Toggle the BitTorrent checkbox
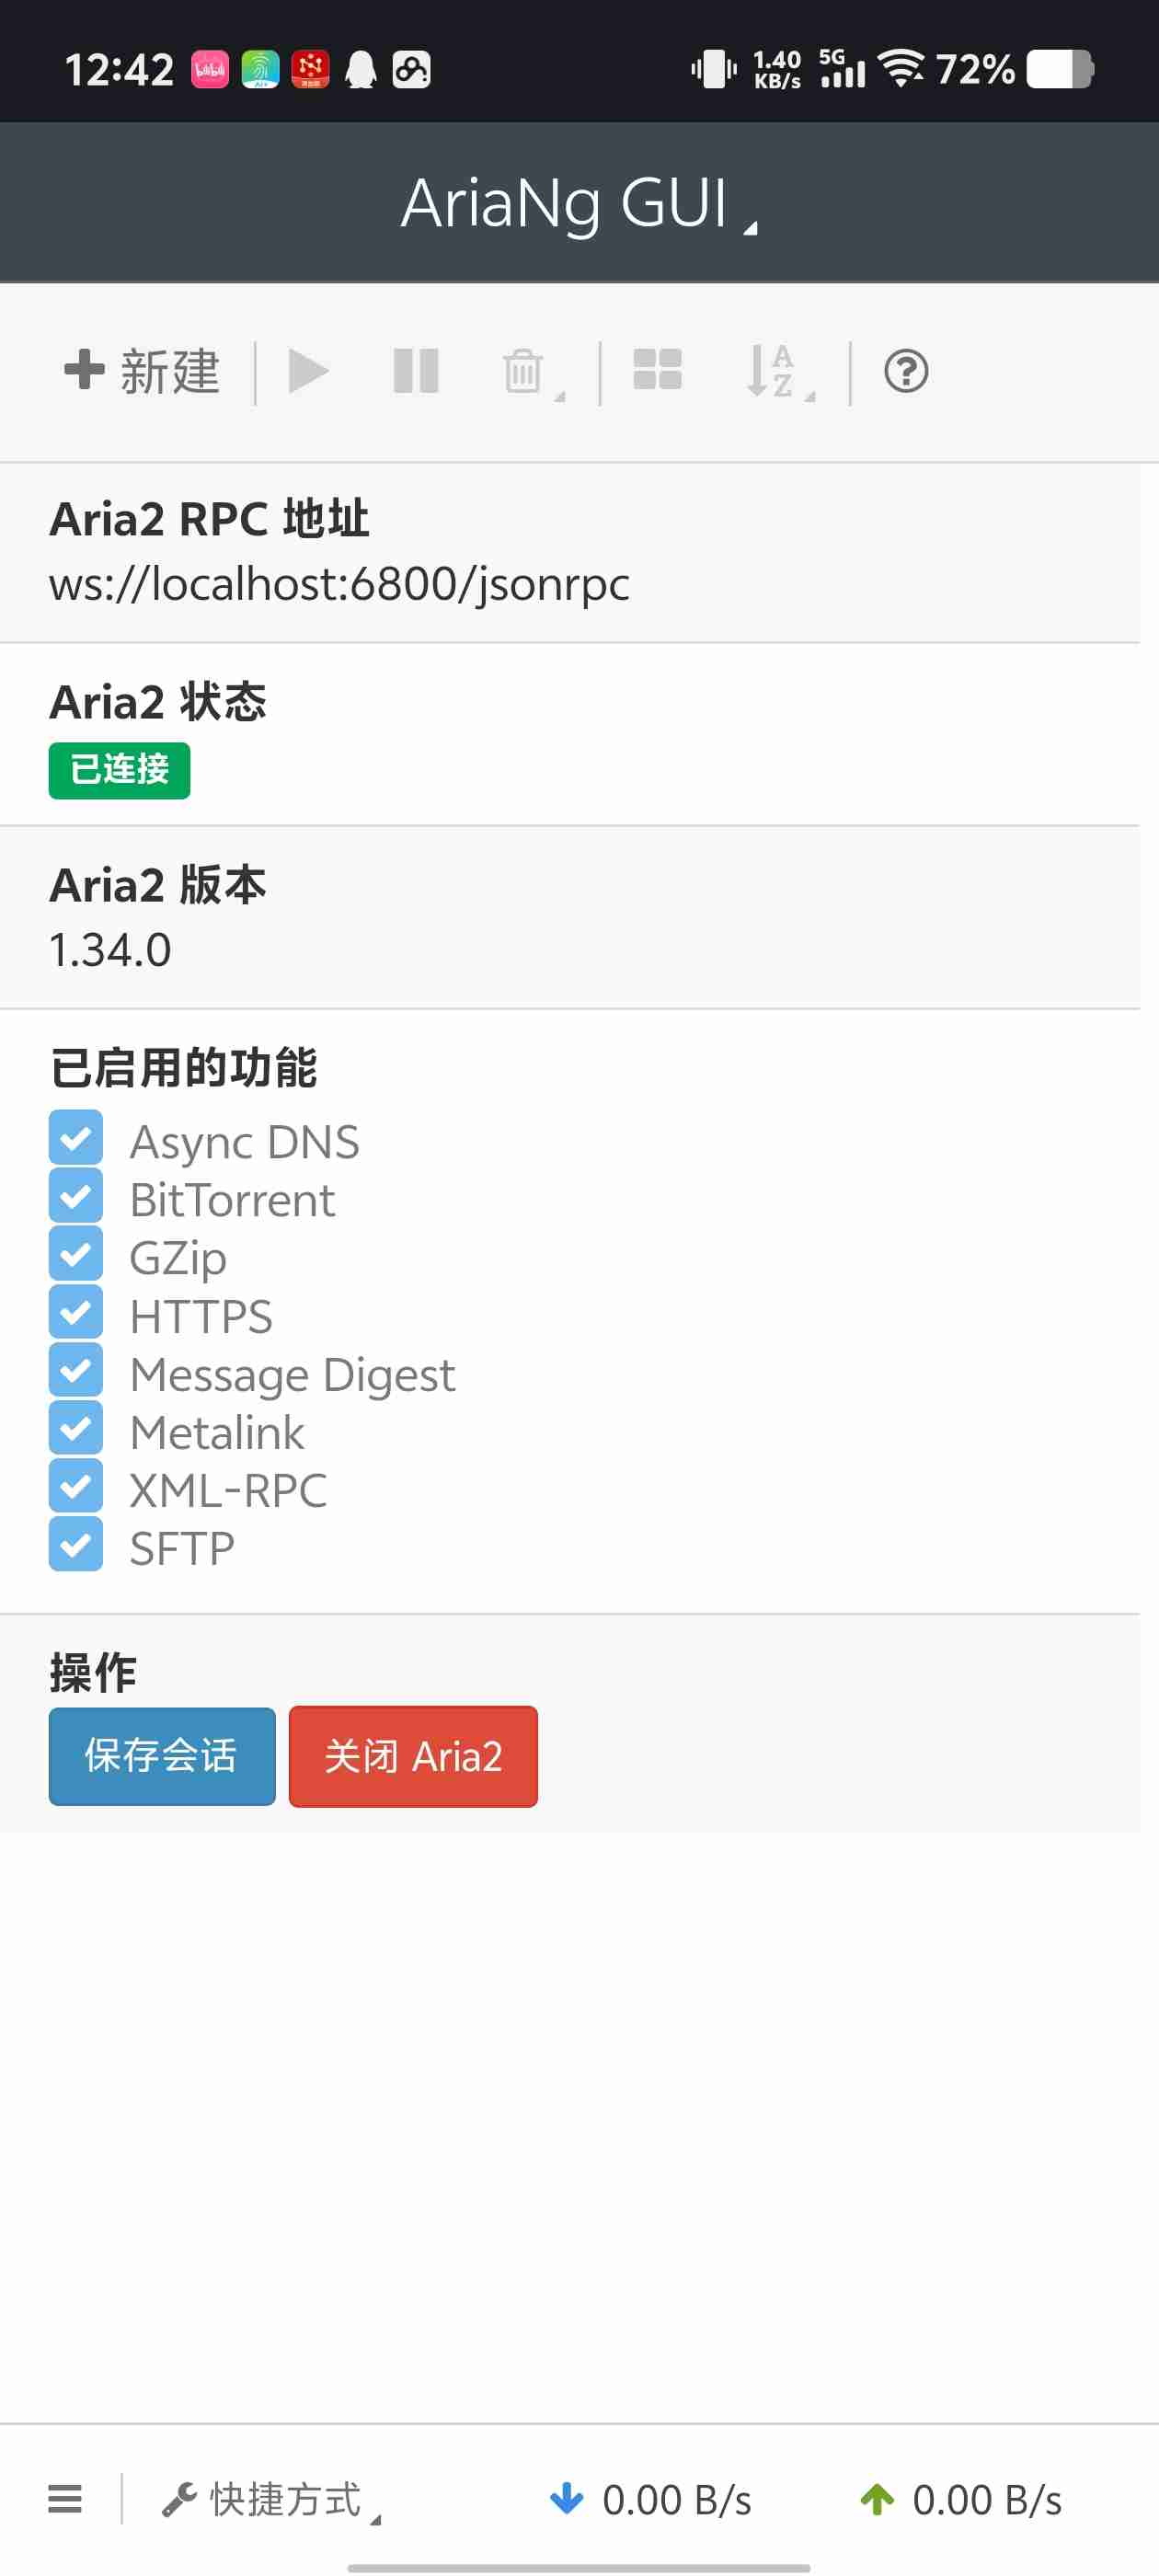This screenshot has width=1159, height=2576. pyautogui.click(x=76, y=1196)
